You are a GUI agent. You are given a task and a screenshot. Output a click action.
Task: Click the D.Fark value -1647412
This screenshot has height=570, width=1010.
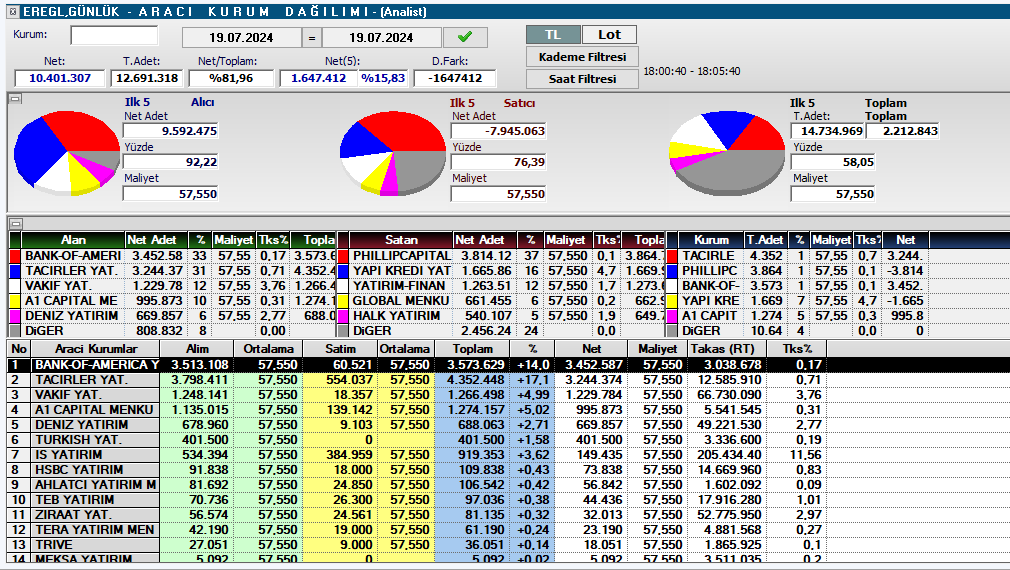click(x=455, y=78)
